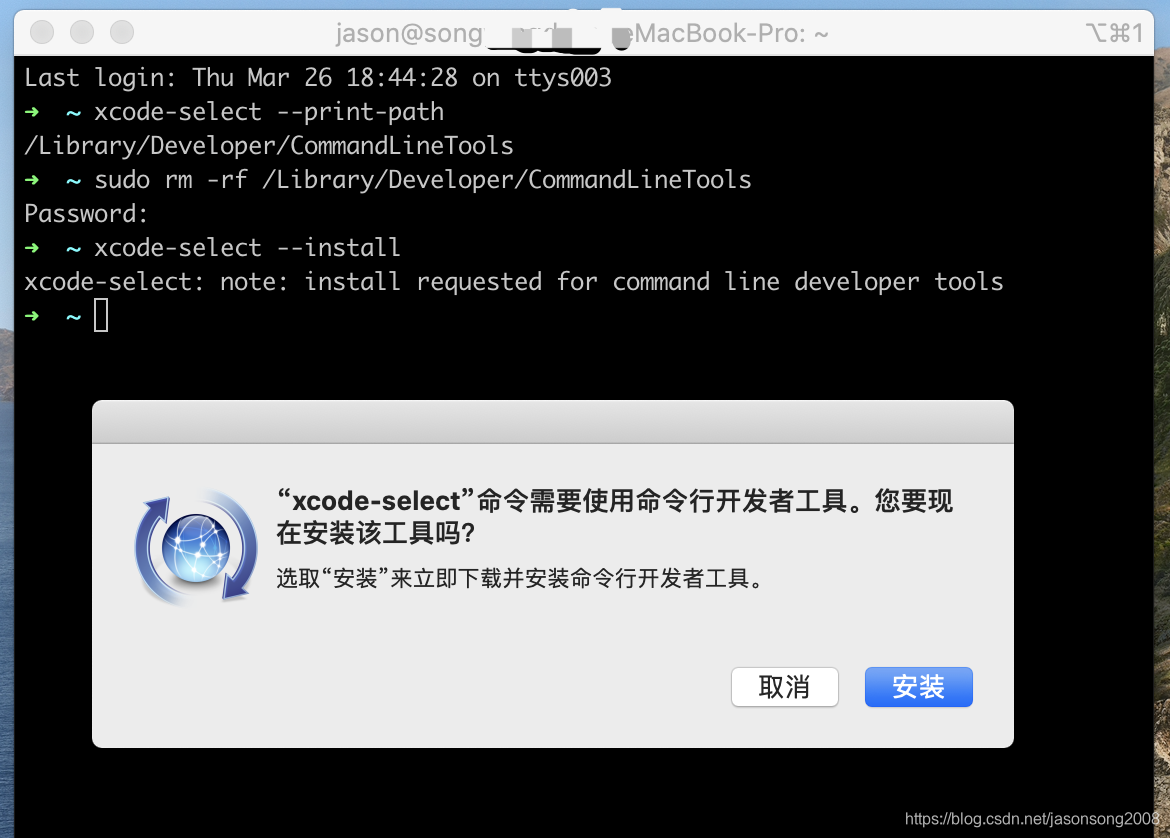Click the Software Update globe icon
Viewport: 1170px width, 838px height.
196,547
